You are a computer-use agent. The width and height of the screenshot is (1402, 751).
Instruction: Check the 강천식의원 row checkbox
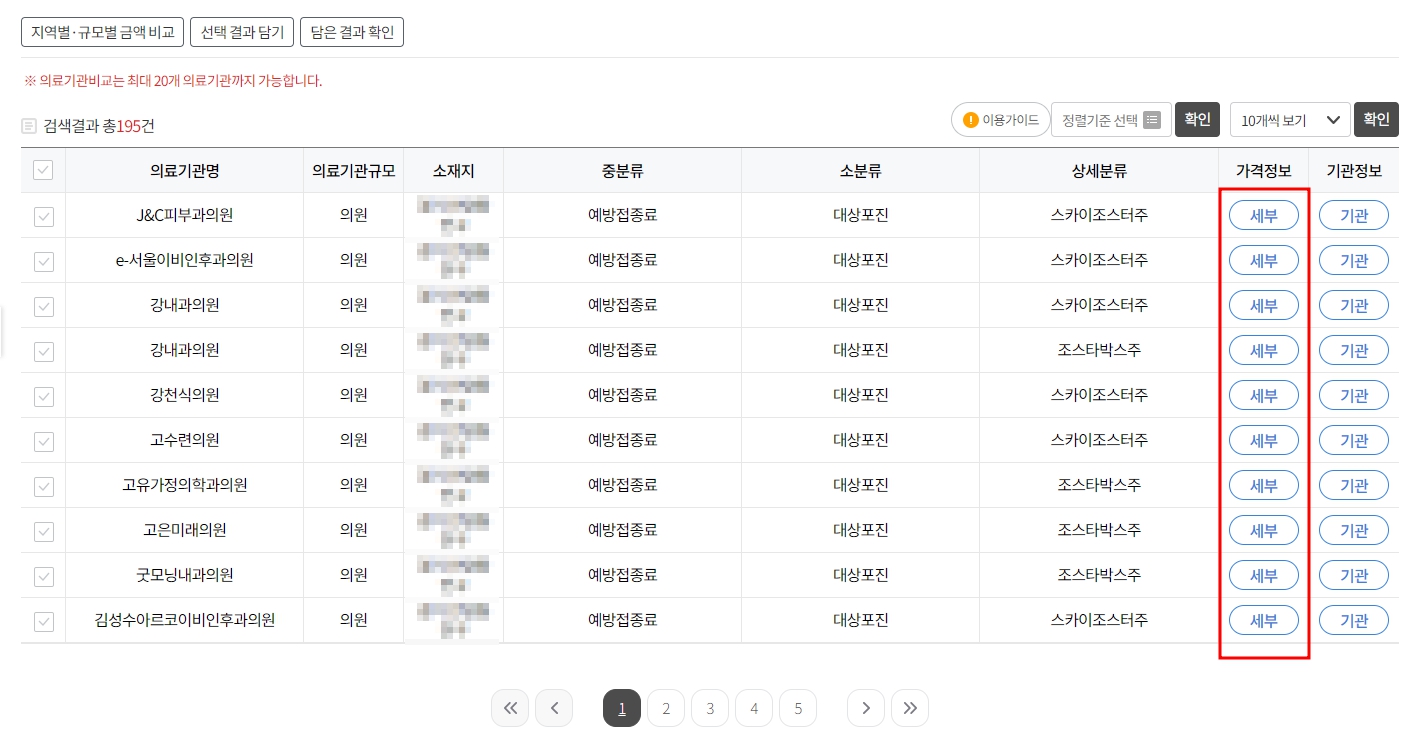tap(42, 395)
